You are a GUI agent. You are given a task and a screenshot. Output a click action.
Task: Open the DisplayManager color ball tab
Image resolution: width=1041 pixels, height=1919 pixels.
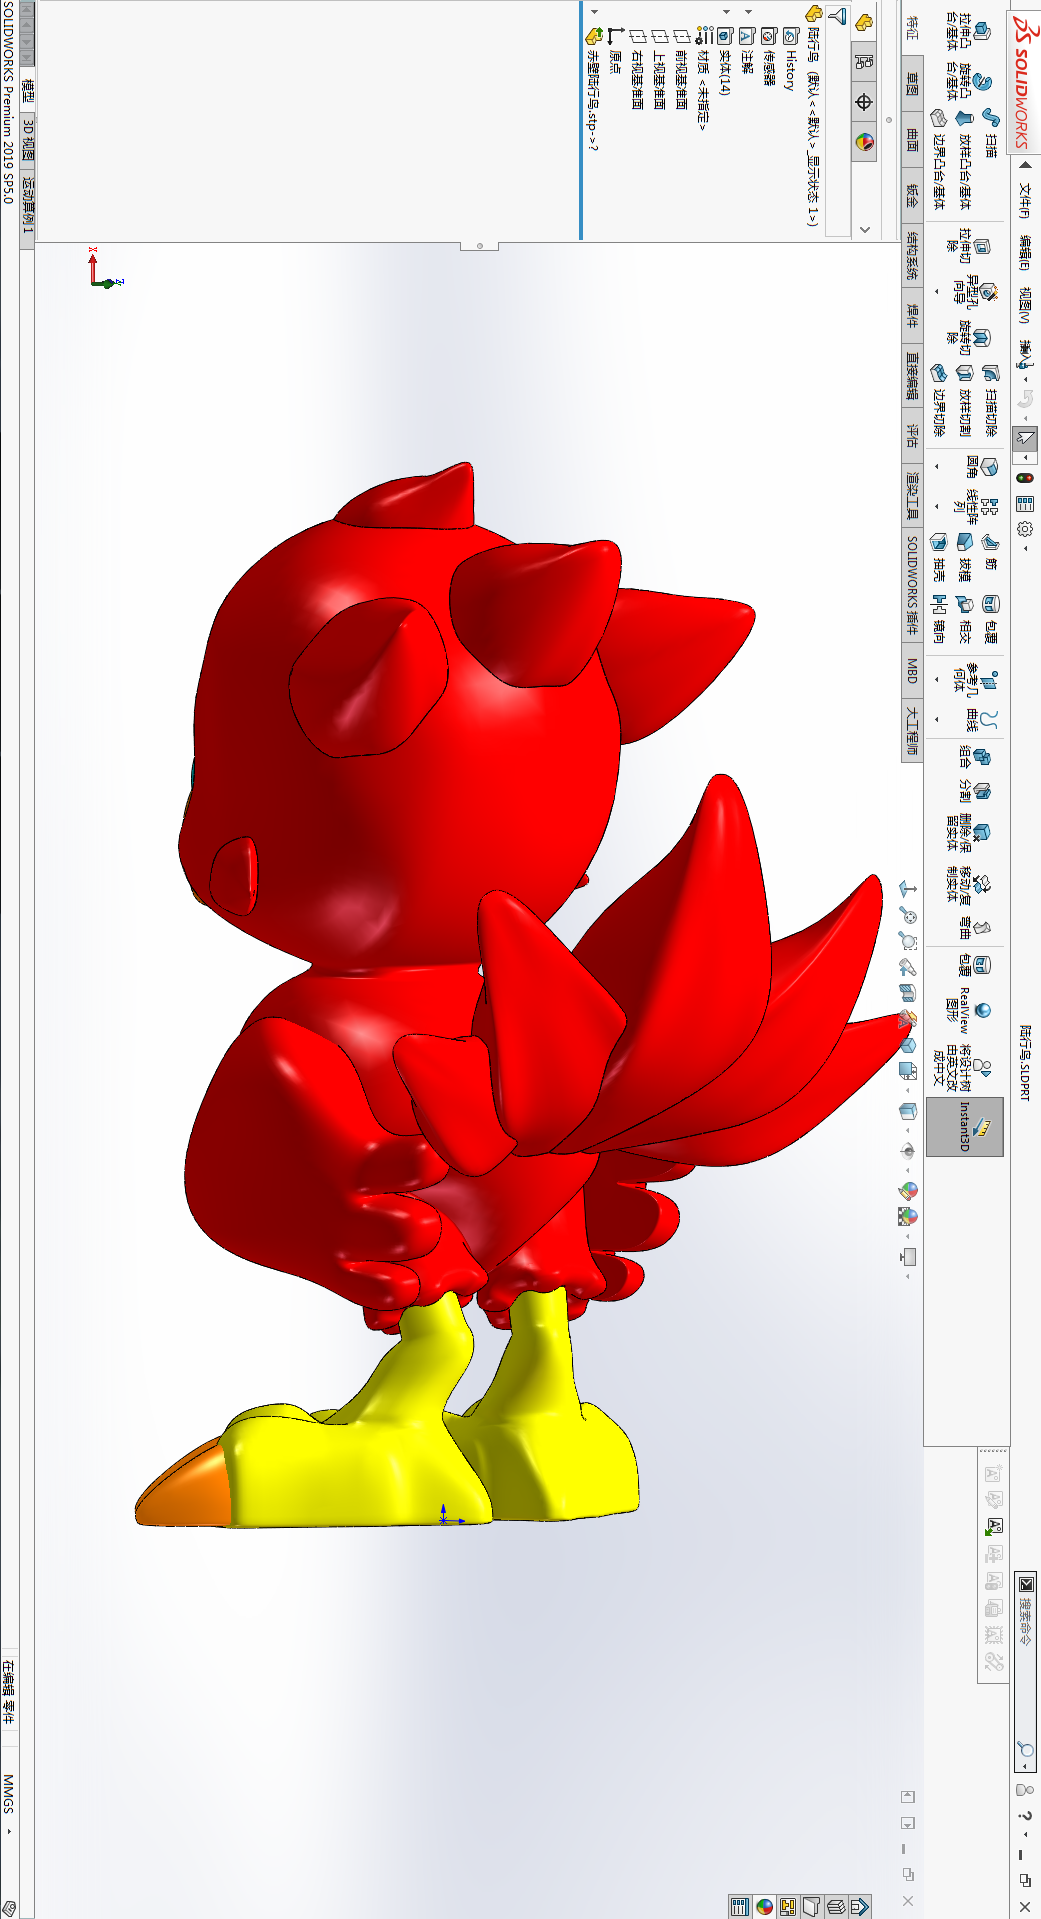864,142
